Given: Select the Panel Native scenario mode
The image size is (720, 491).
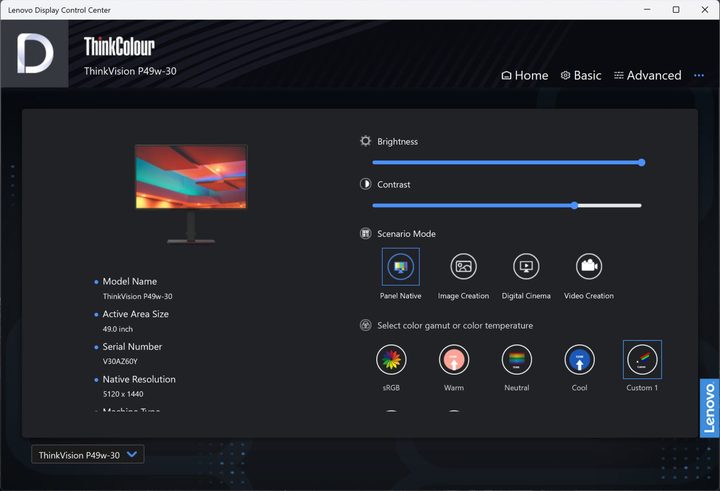Looking at the screenshot, I should (400, 266).
